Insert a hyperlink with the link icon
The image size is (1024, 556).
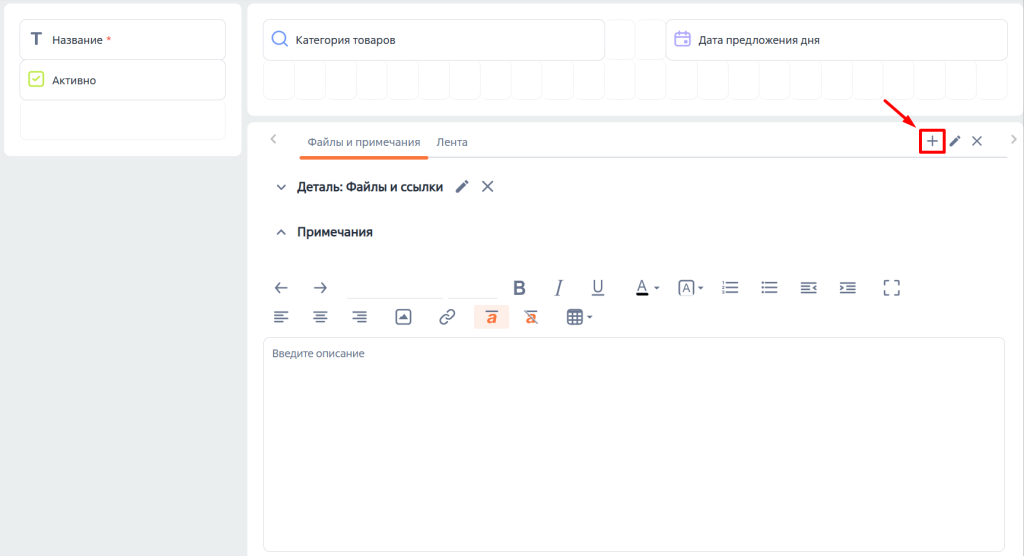click(447, 317)
